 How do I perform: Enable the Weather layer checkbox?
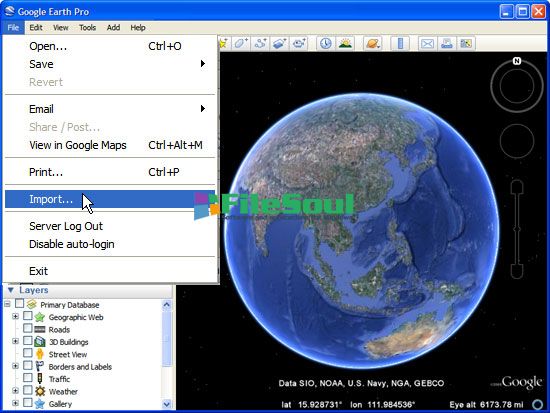28,390
